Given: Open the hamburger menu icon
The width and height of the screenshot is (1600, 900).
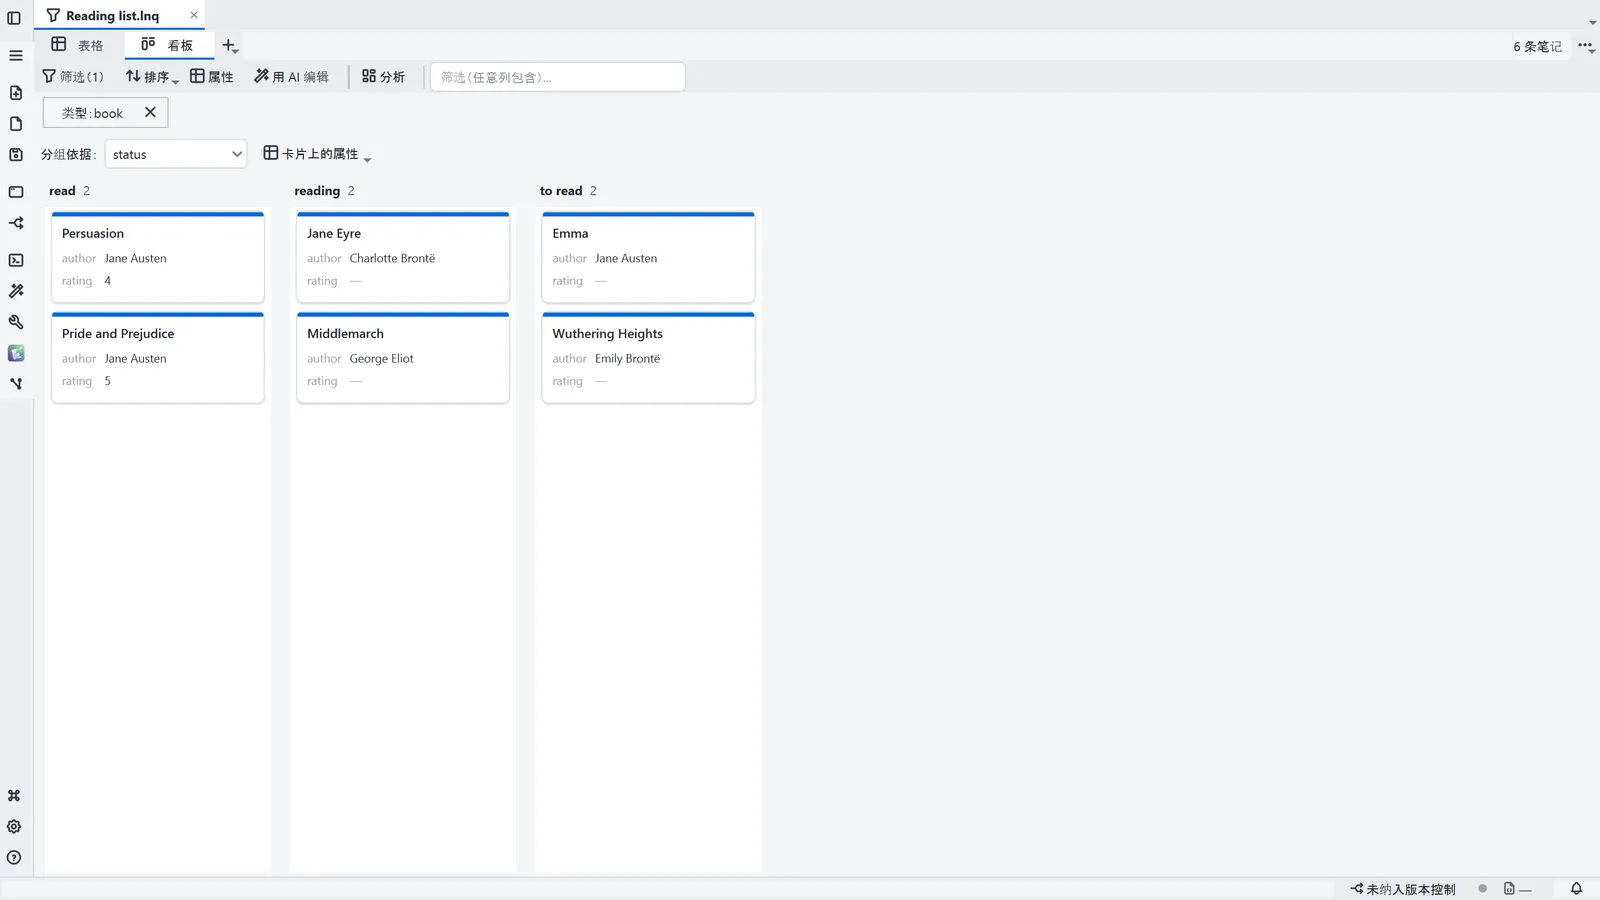Looking at the screenshot, I should click(x=15, y=55).
